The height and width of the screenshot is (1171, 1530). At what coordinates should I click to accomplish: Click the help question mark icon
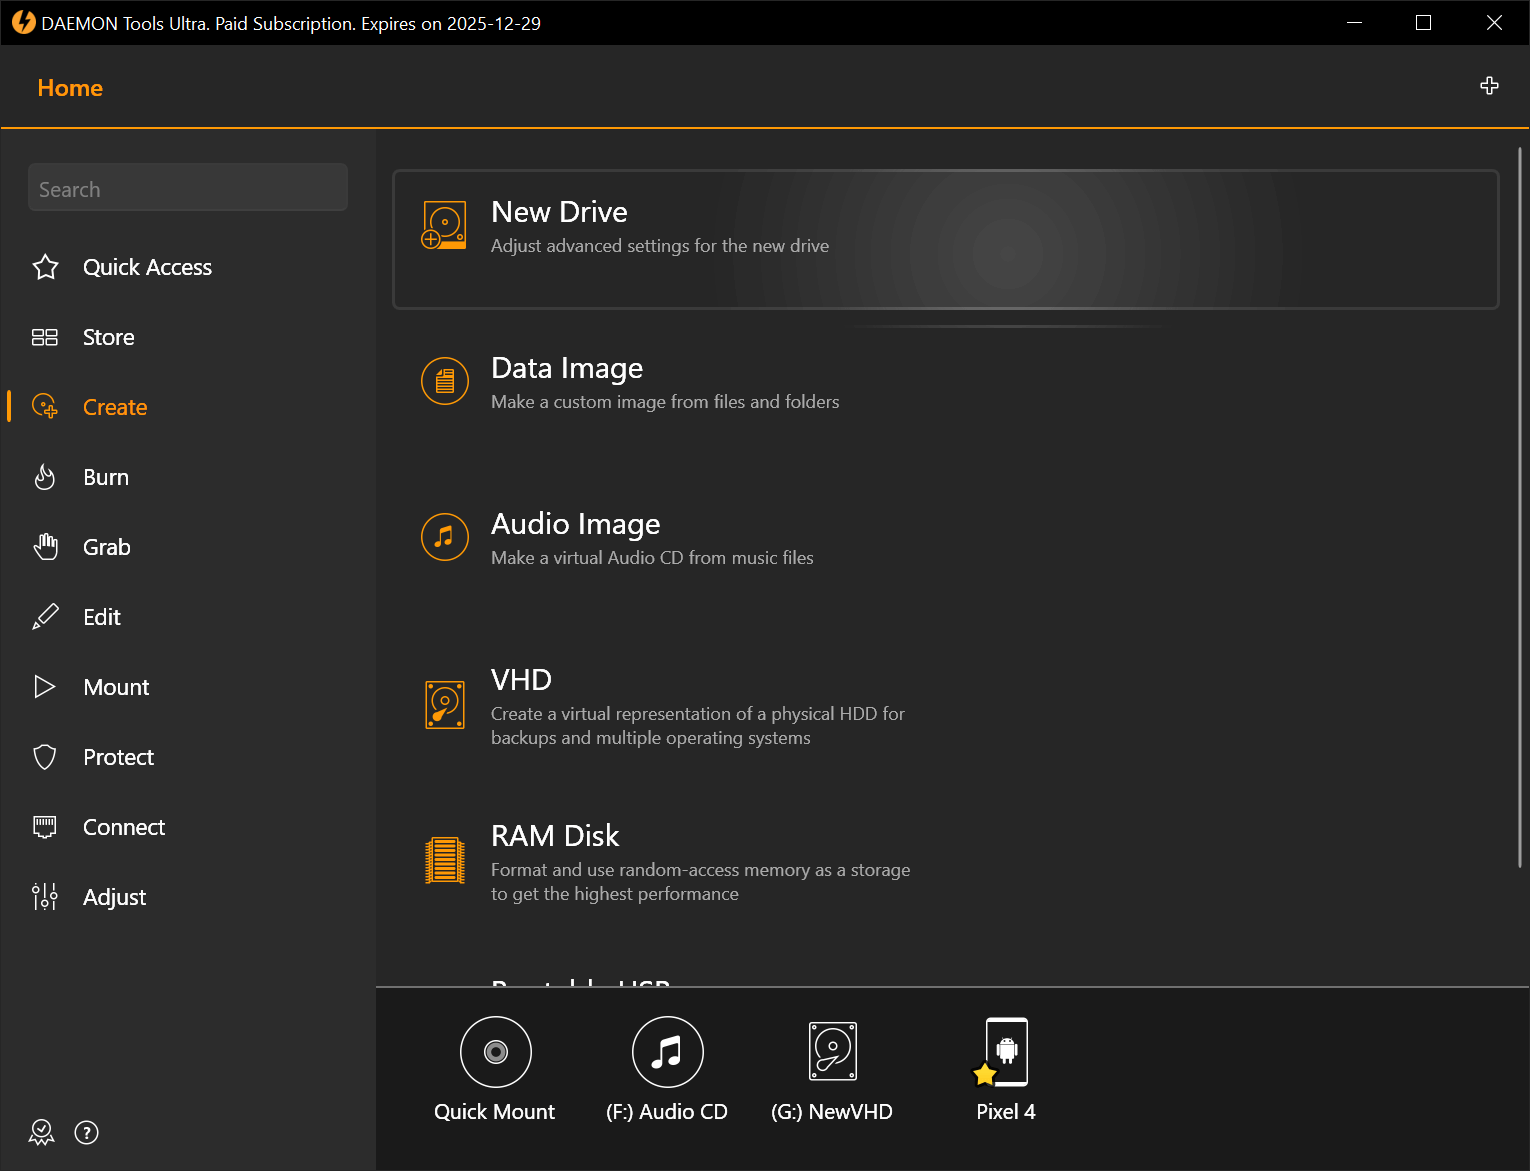(x=86, y=1132)
